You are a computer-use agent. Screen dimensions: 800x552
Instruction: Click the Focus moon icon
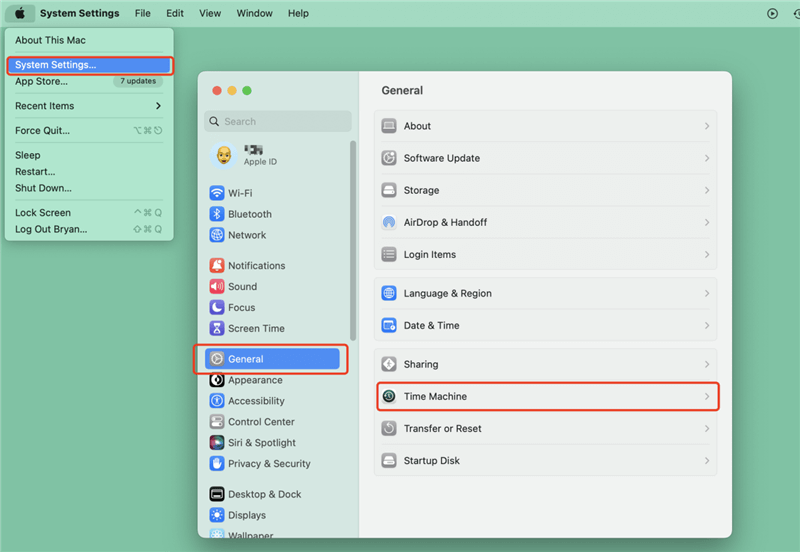217,307
